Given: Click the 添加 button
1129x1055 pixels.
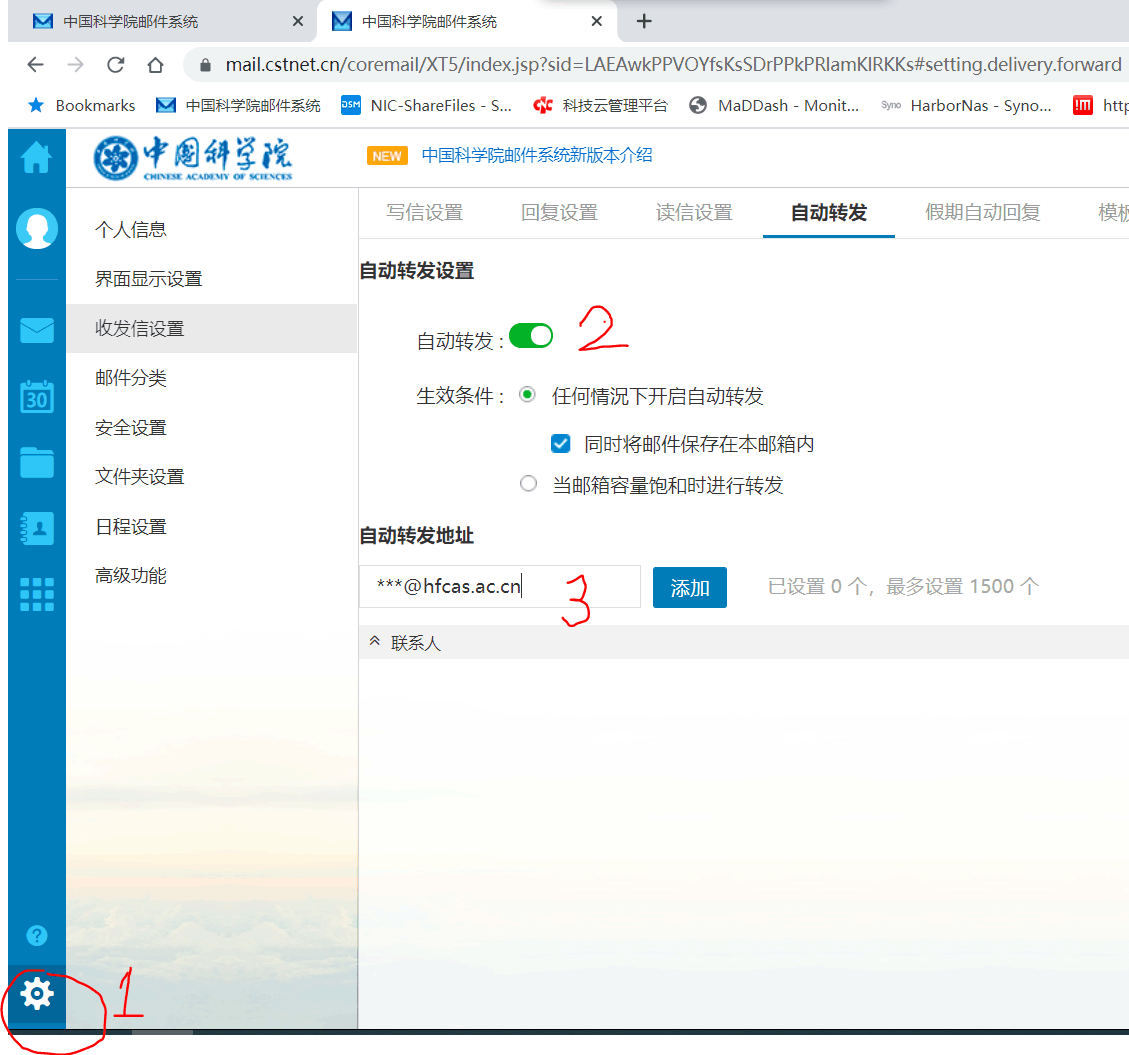Looking at the screenshot, I should point(689,588).
